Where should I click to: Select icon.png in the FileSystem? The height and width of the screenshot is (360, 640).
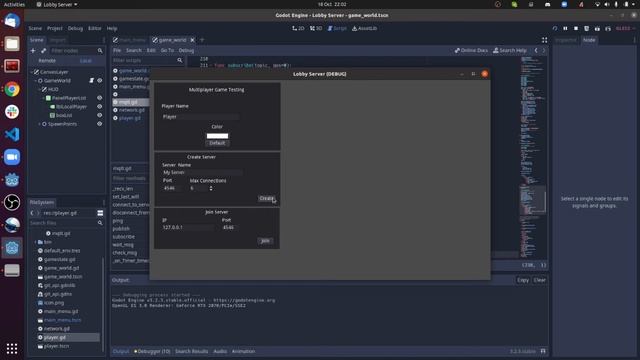[53, 303]
